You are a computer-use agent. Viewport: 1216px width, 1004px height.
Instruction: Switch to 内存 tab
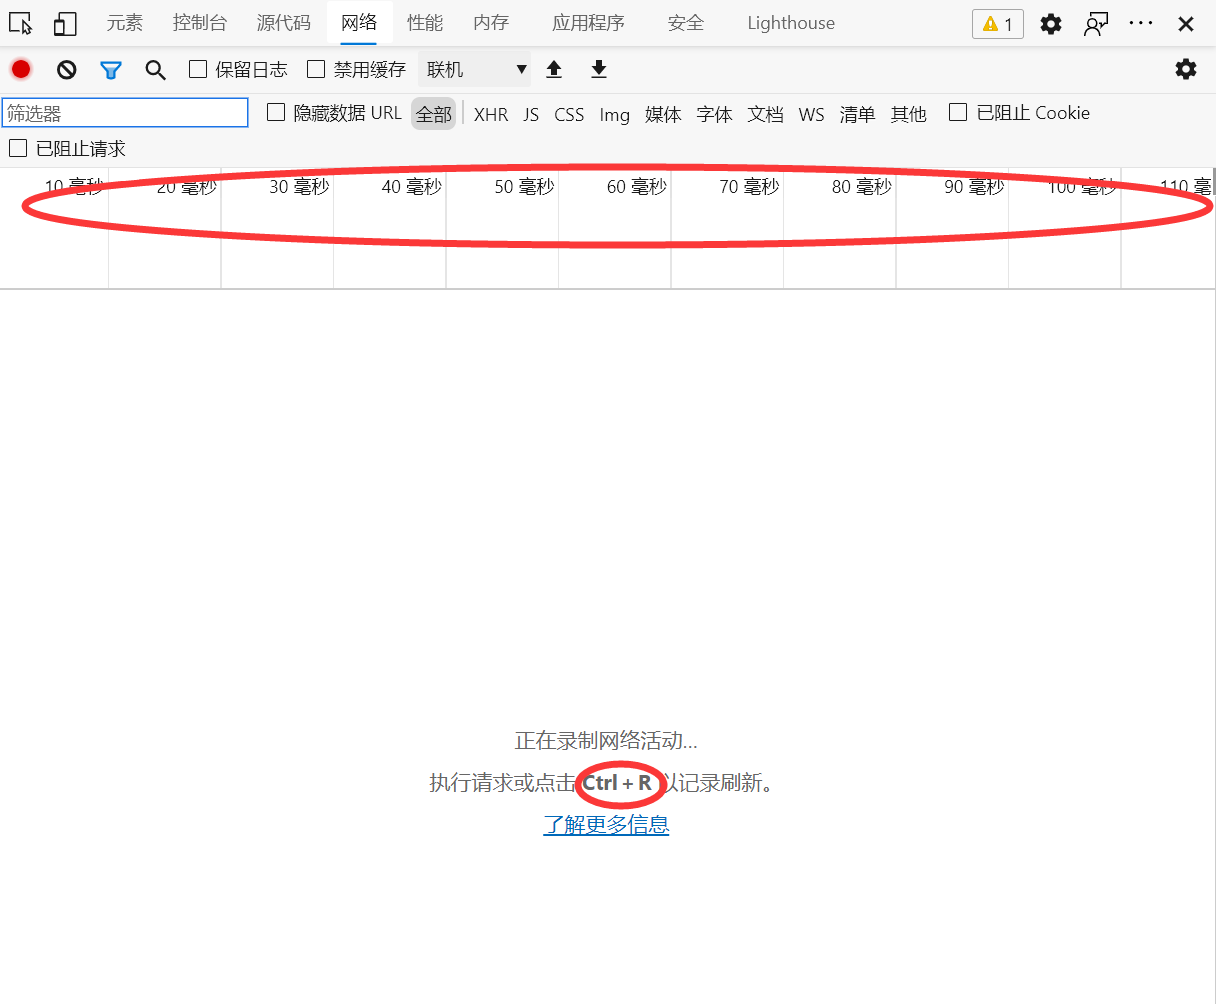coord(491,23)
